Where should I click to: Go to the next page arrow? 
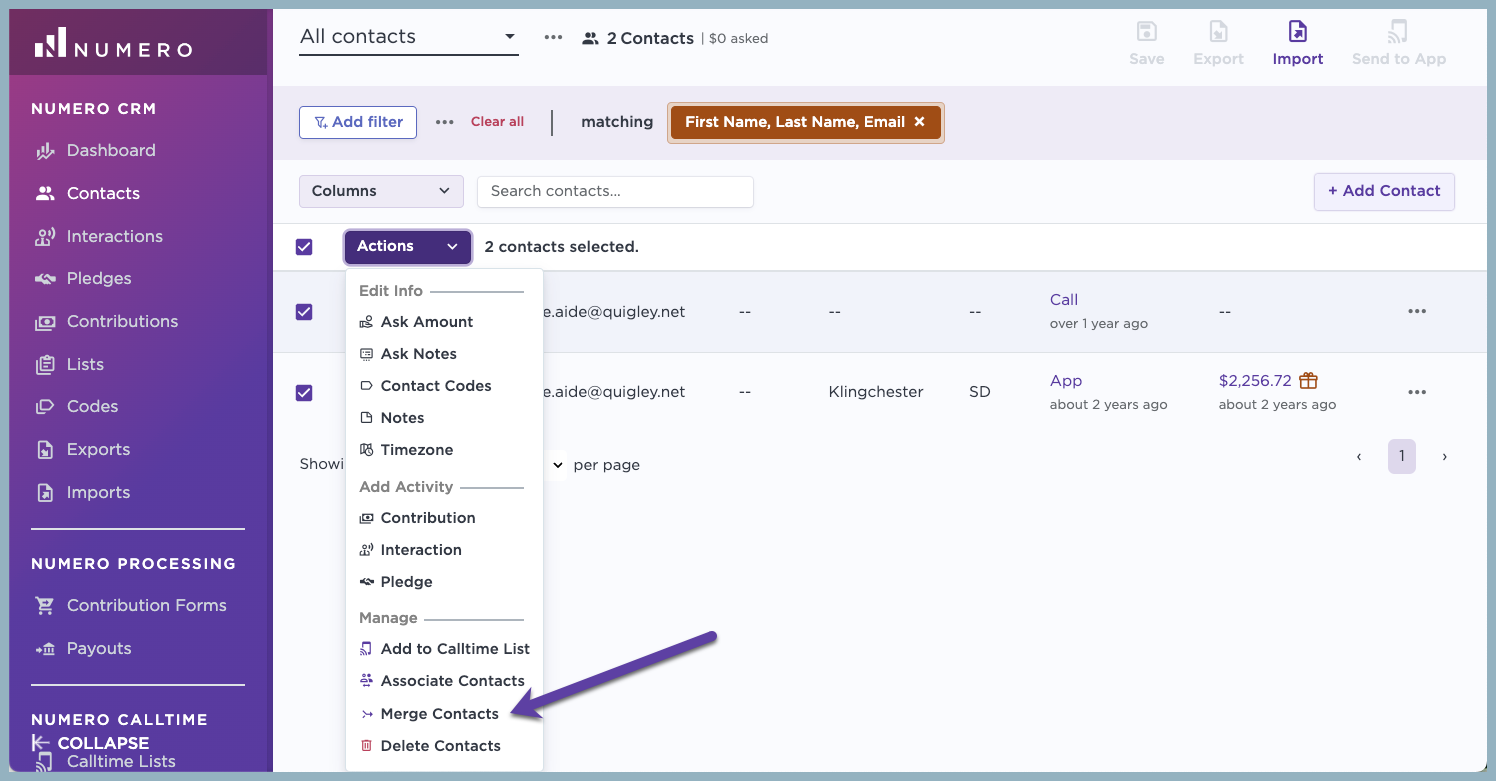coord(1445,457)
